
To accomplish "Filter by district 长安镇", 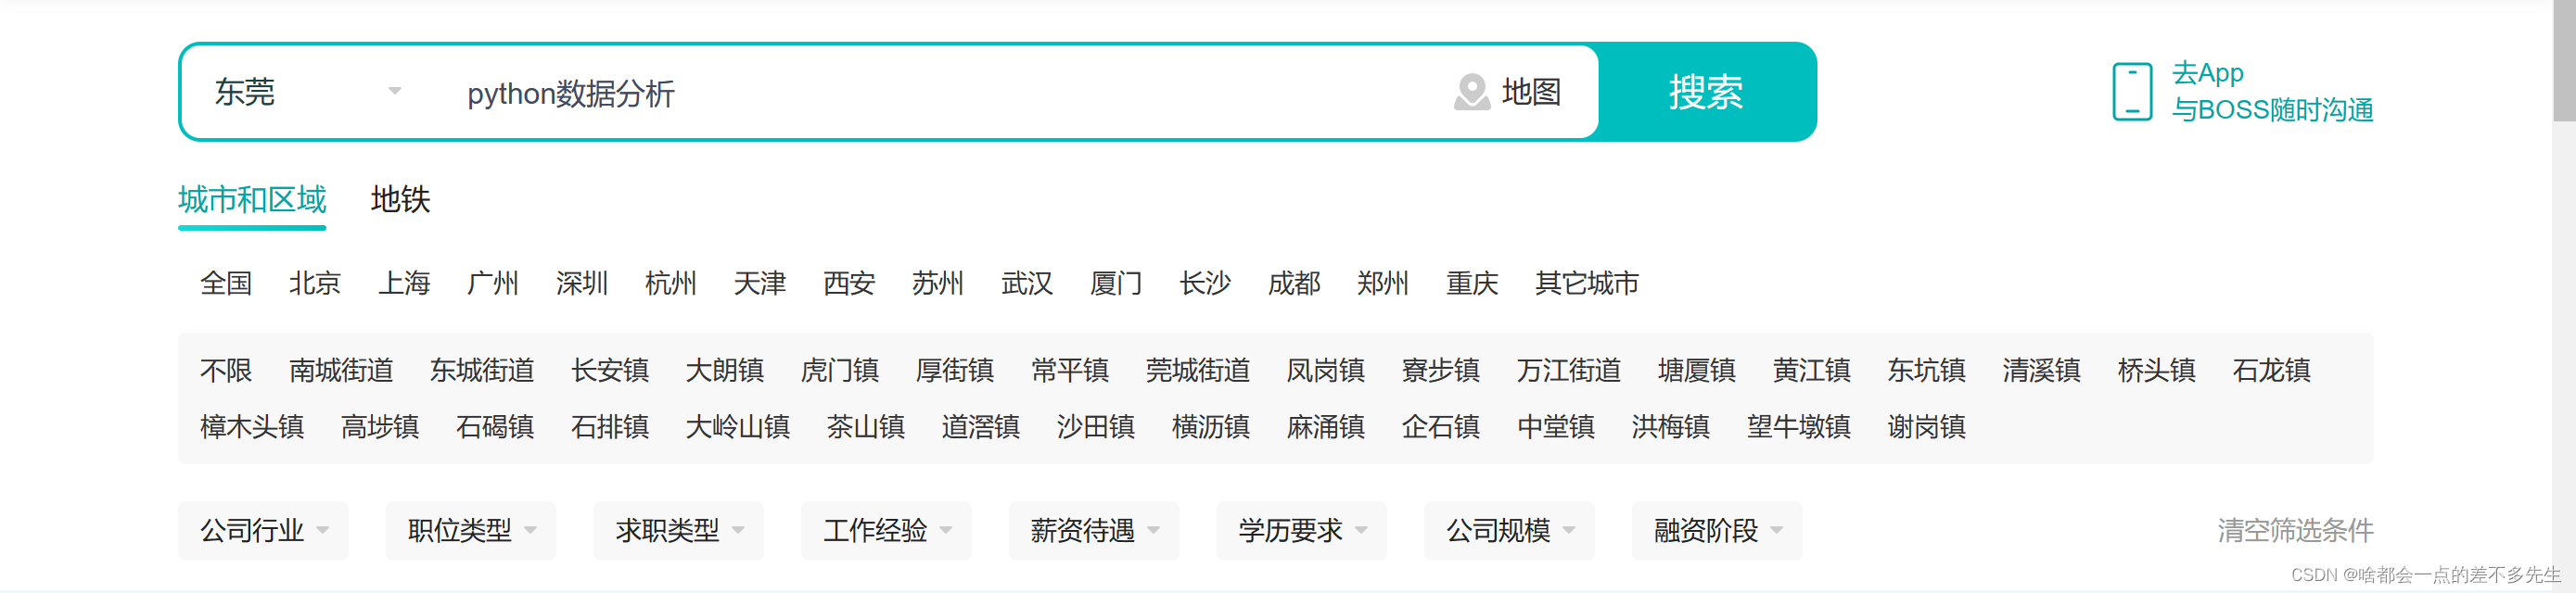I will 610,370.
